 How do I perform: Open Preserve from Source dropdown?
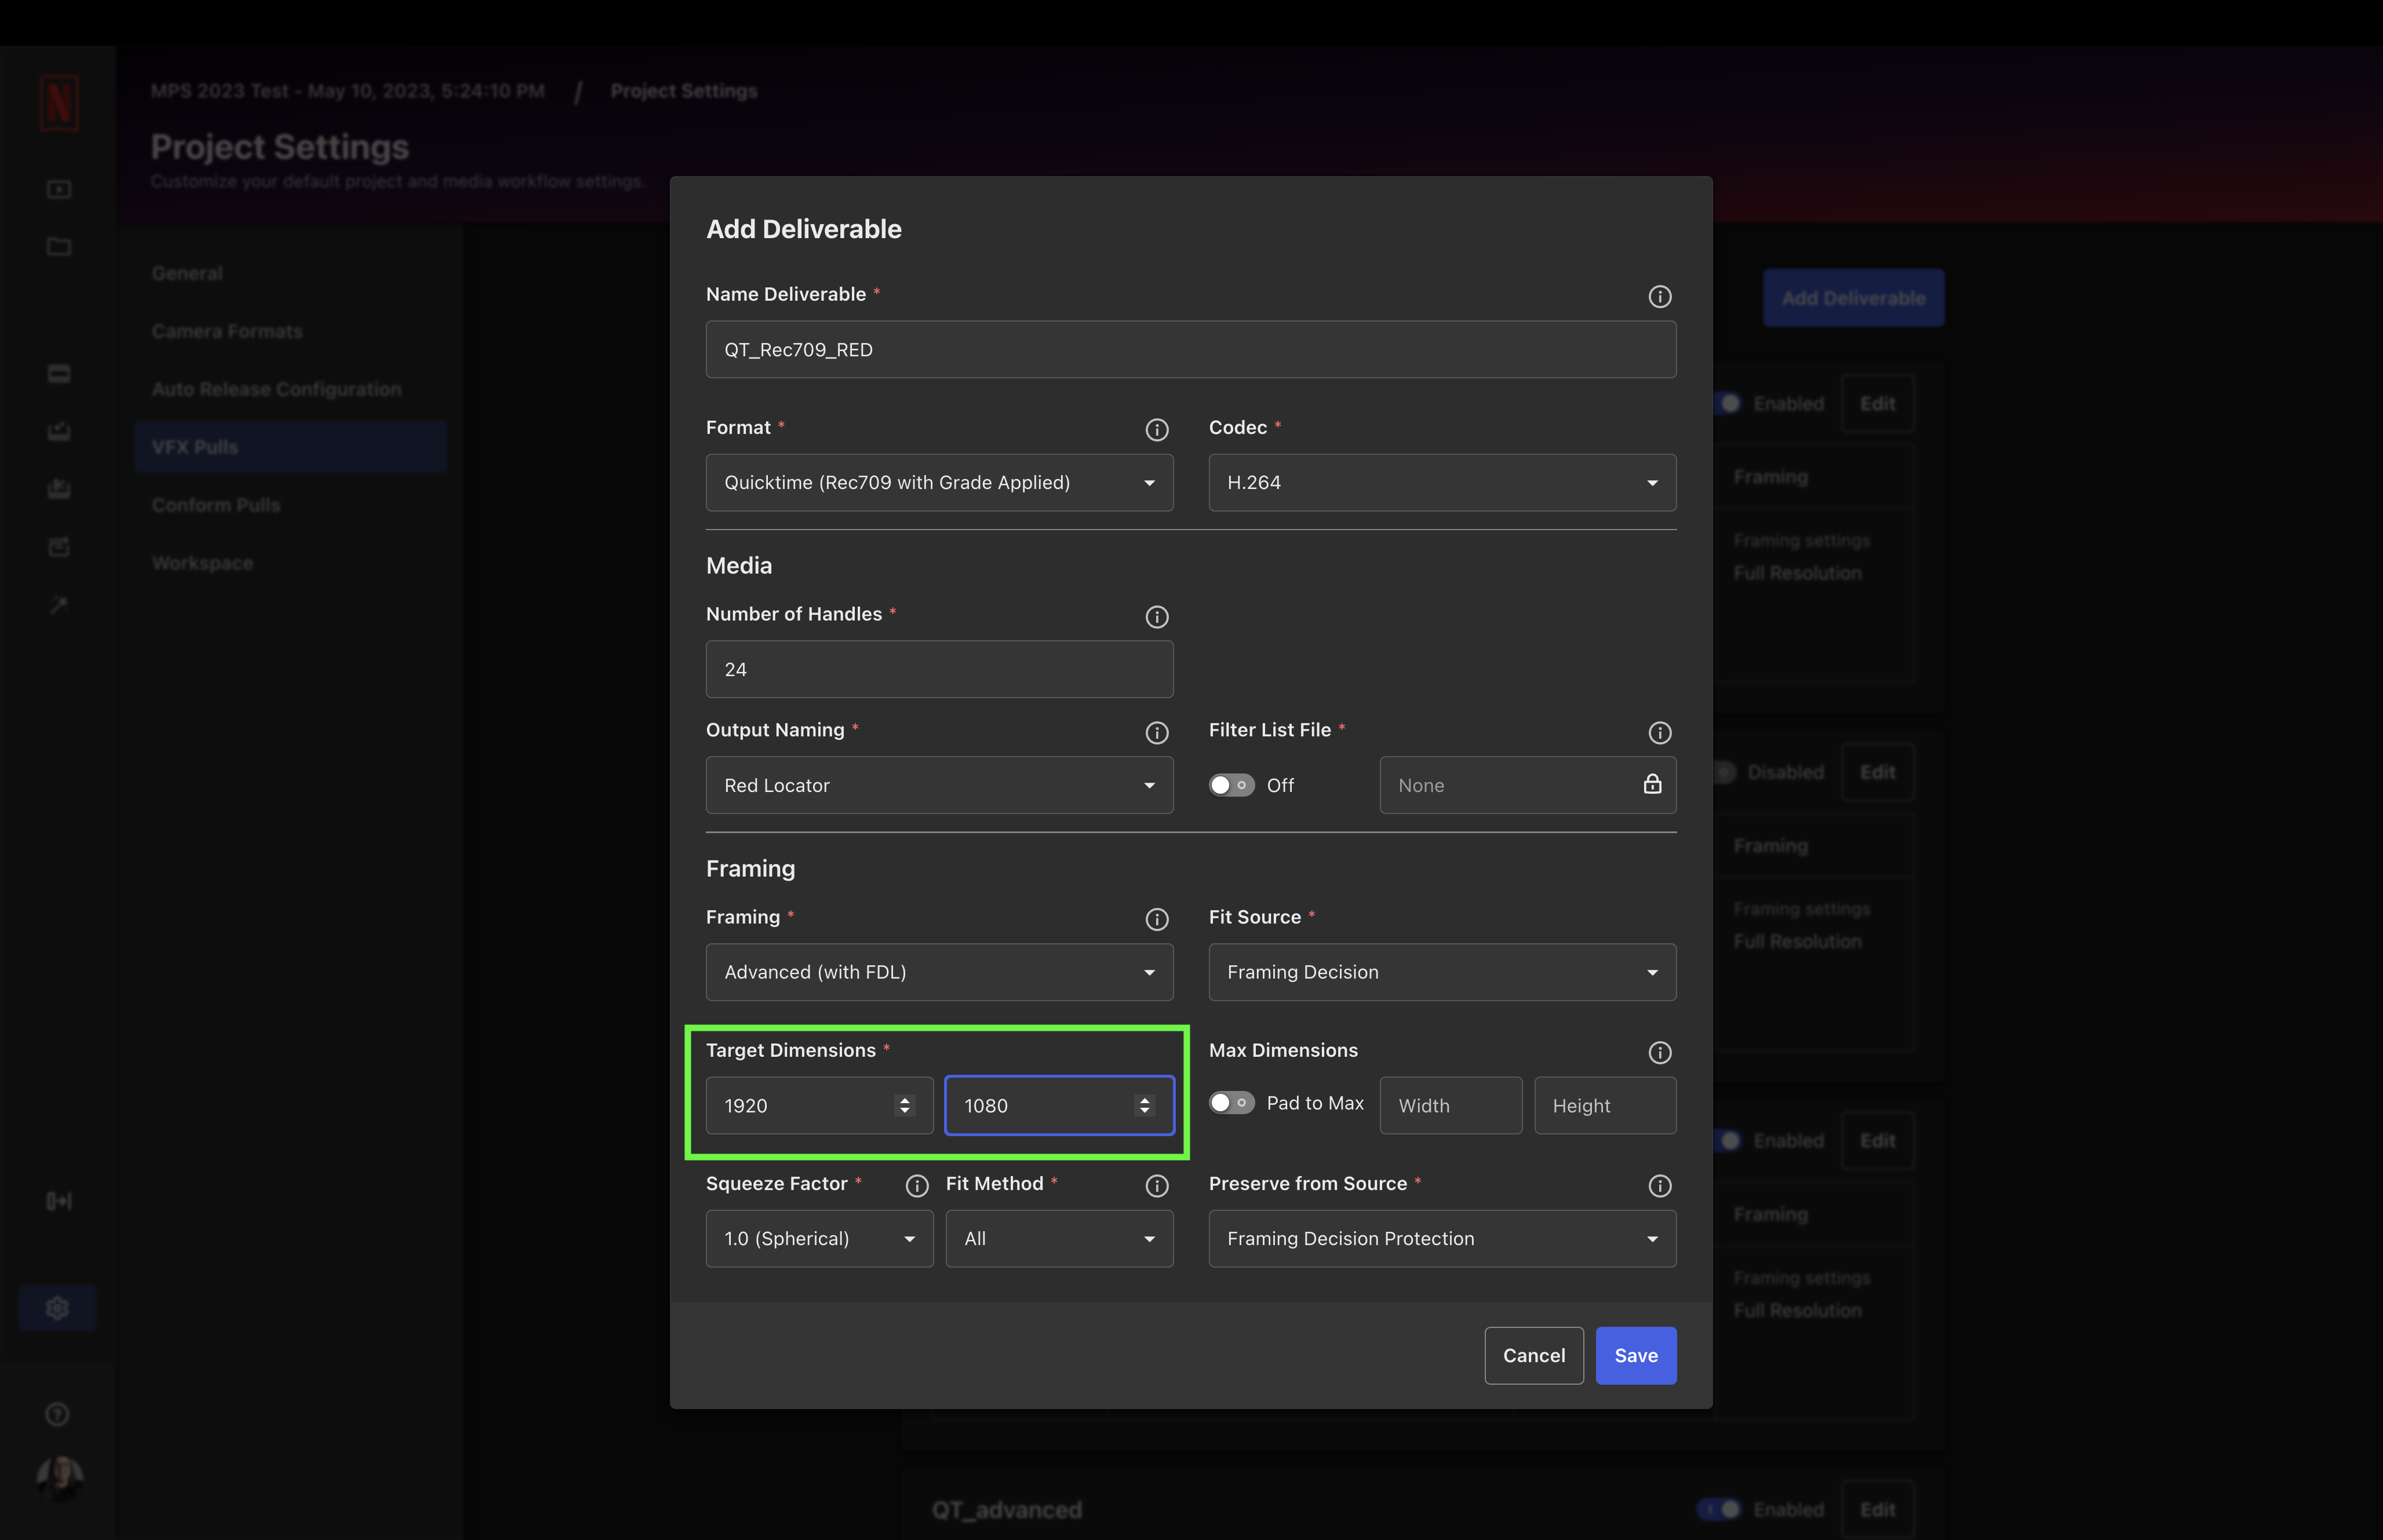[1442, 1238]
